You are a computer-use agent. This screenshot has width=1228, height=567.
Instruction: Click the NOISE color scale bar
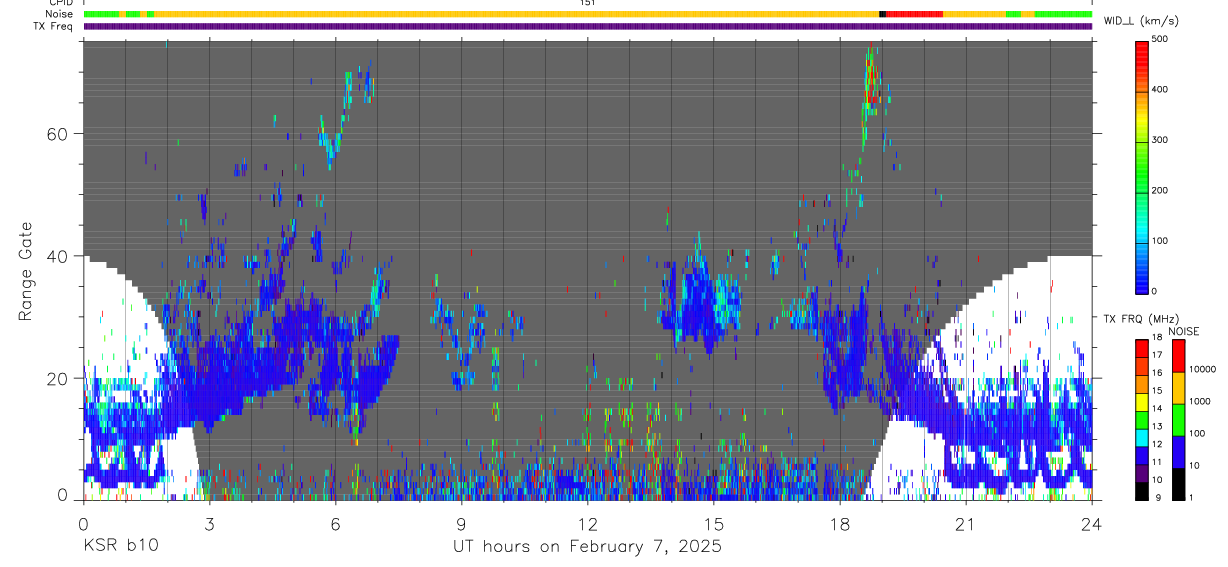click(1178, 420)
